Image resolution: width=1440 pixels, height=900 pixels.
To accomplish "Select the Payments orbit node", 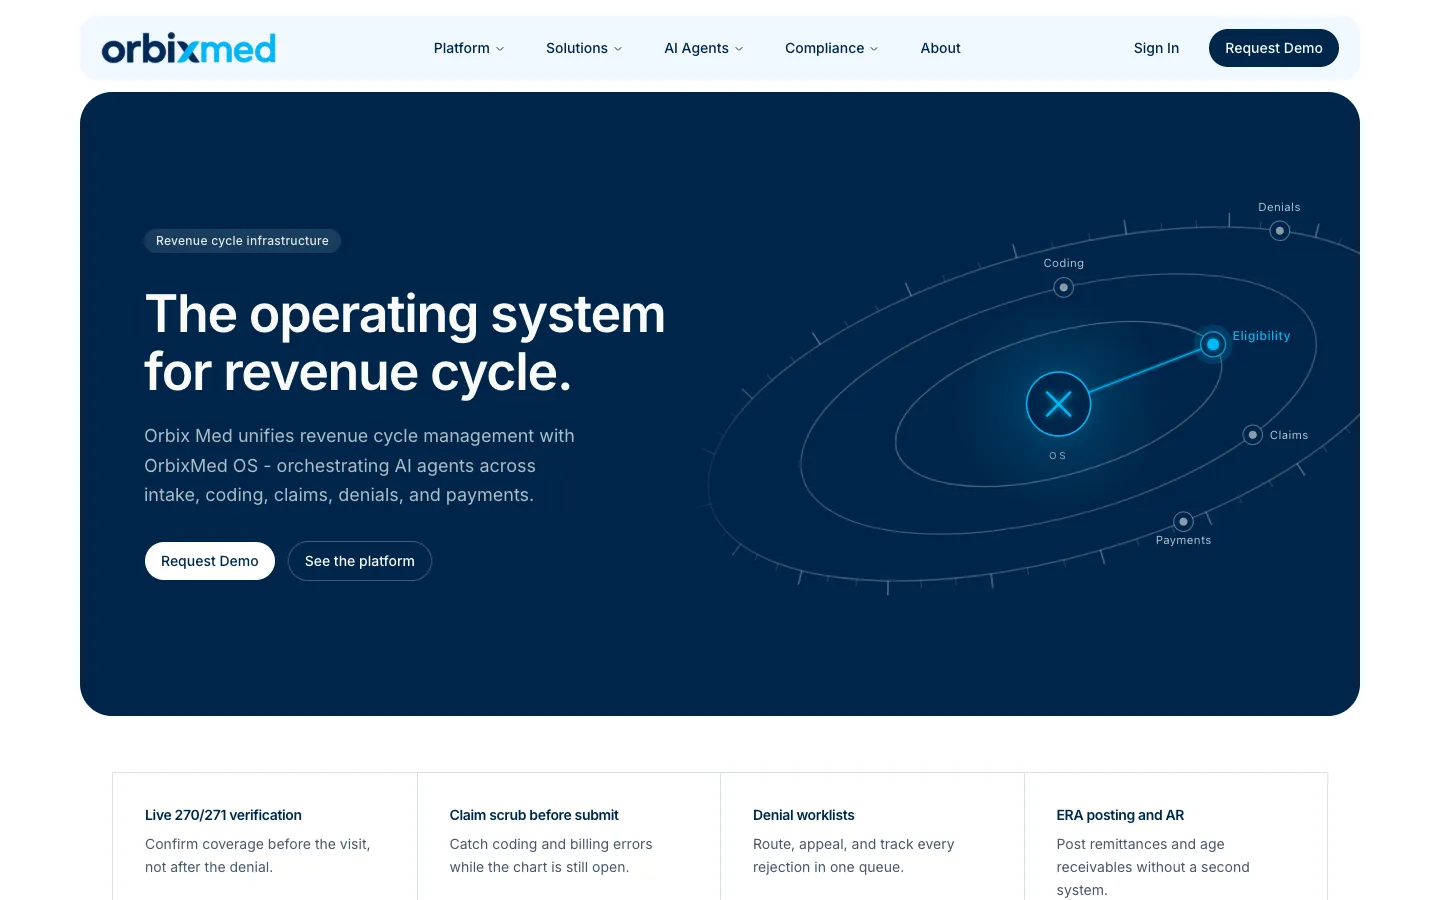I will (1183, 522).
